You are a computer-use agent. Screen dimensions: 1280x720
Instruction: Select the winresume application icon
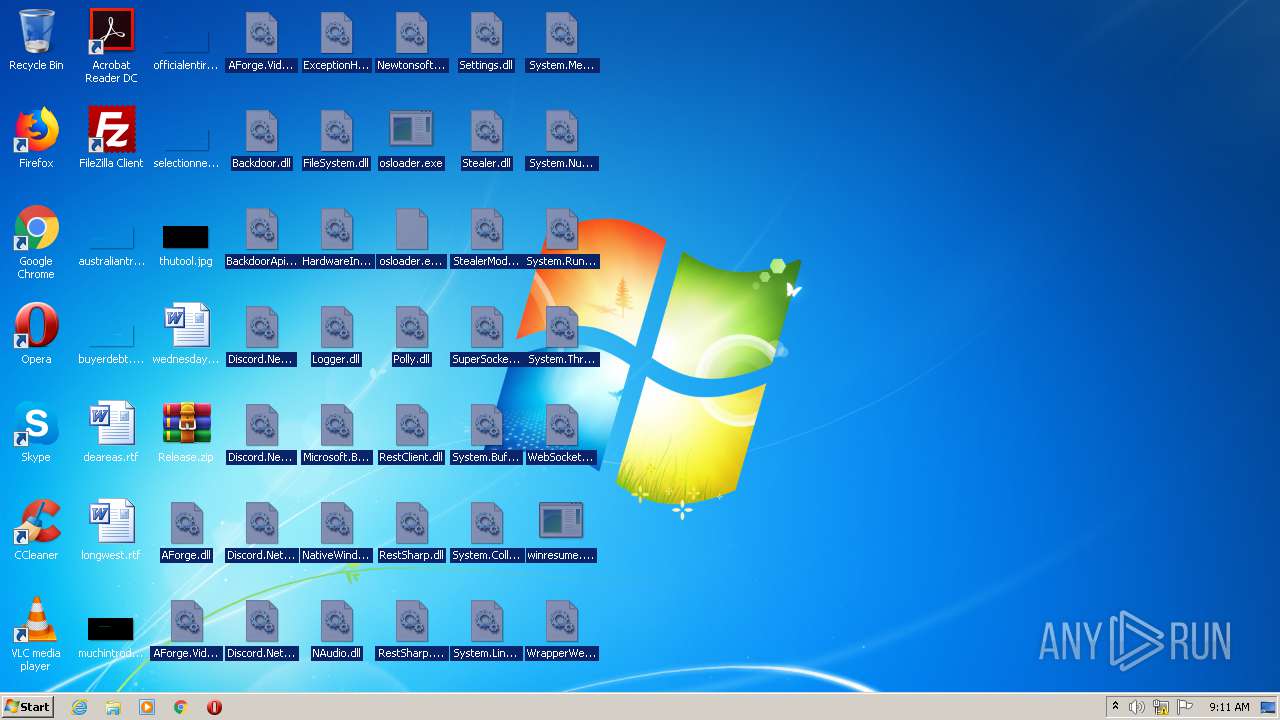561,530
